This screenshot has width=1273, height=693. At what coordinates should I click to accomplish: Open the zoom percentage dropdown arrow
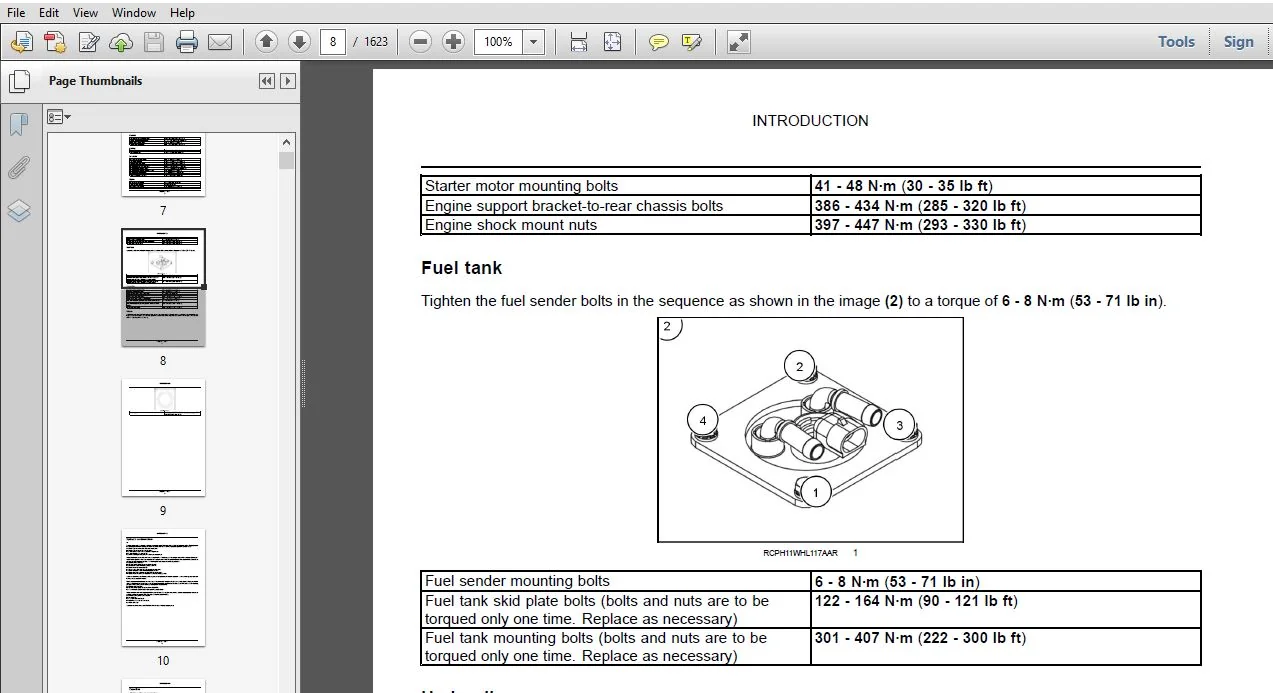(x=534, y=42)
